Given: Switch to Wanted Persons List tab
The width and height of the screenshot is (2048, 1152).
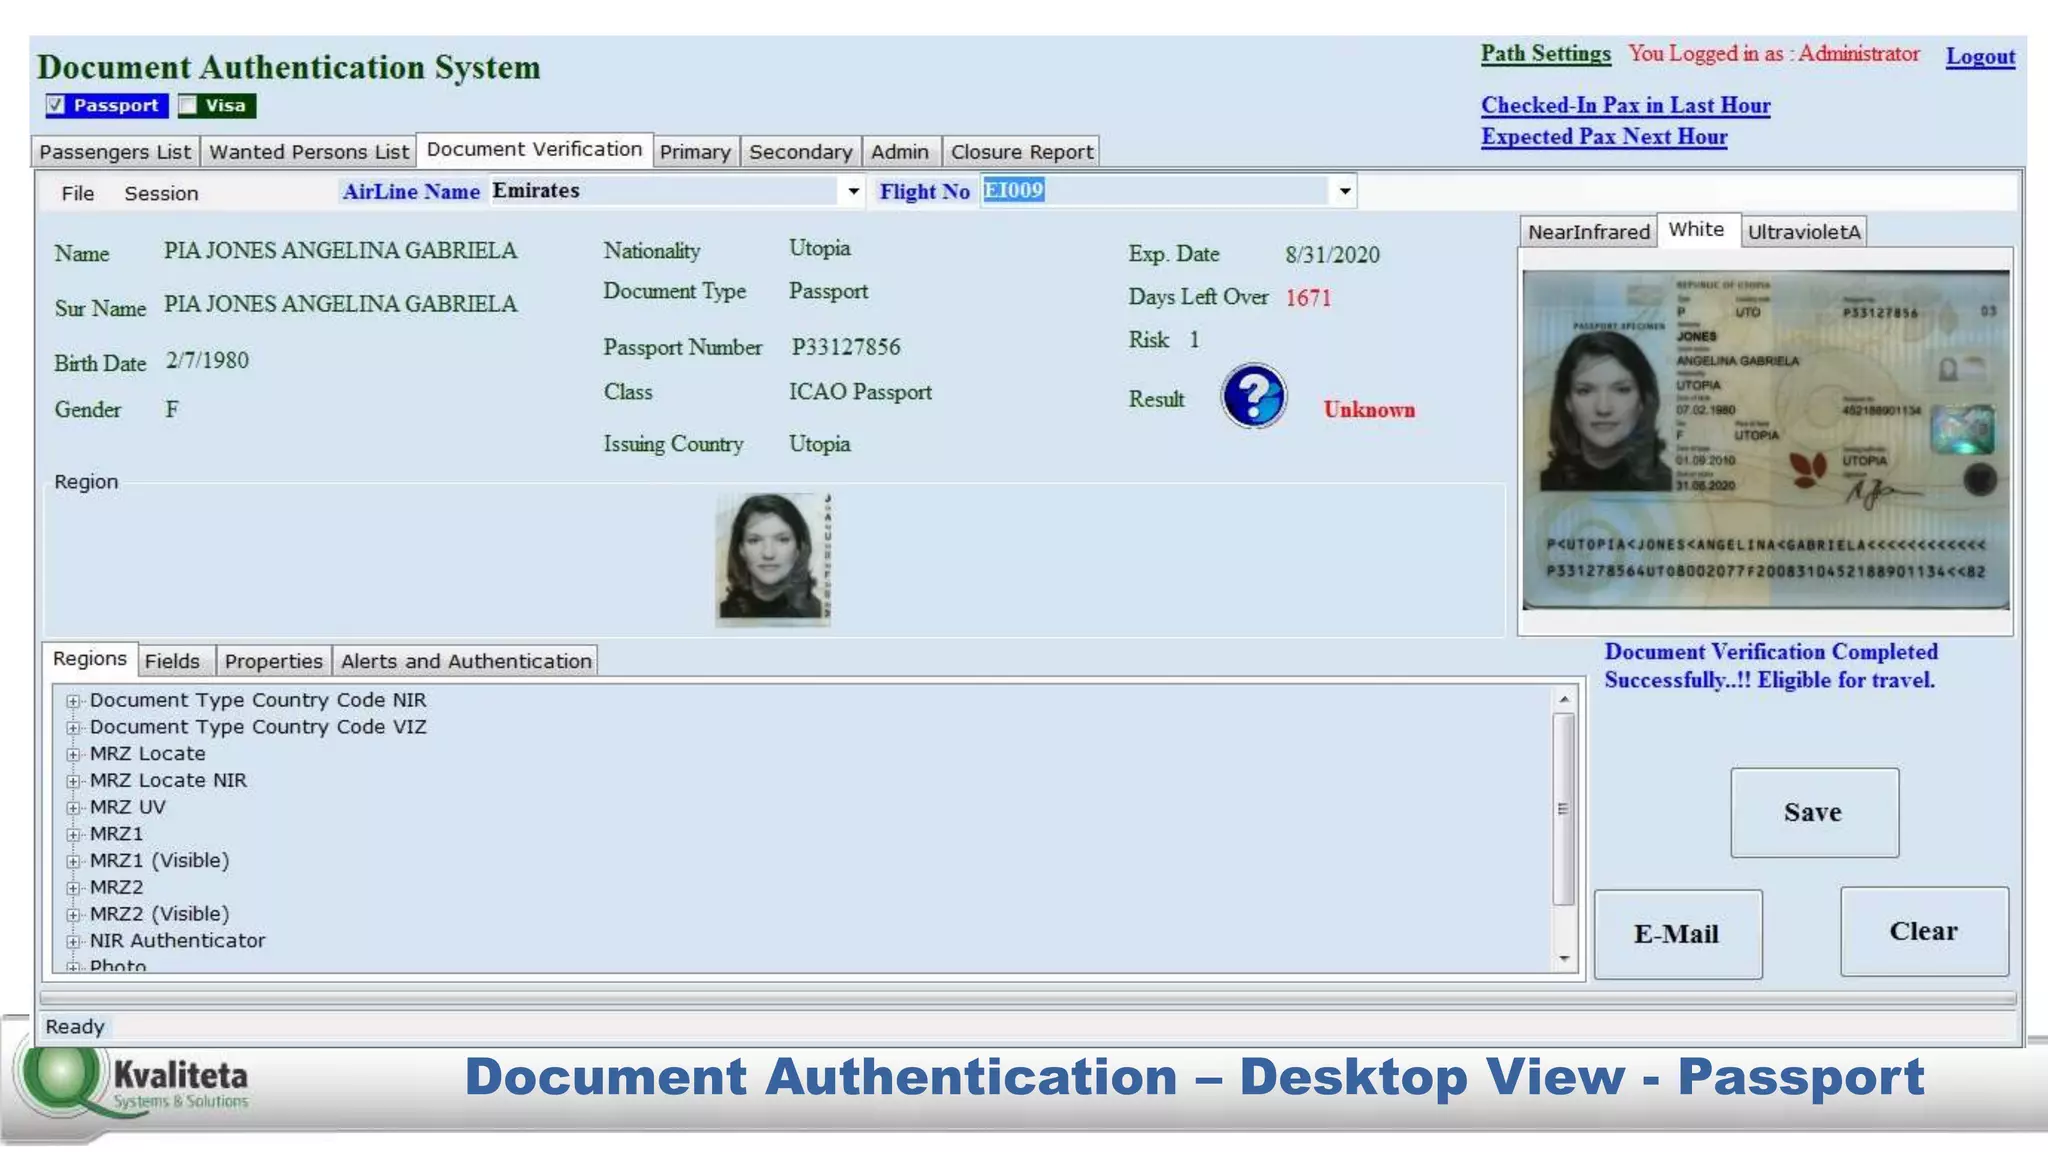Looking at the screenshot, I should (x=309, y=152).
